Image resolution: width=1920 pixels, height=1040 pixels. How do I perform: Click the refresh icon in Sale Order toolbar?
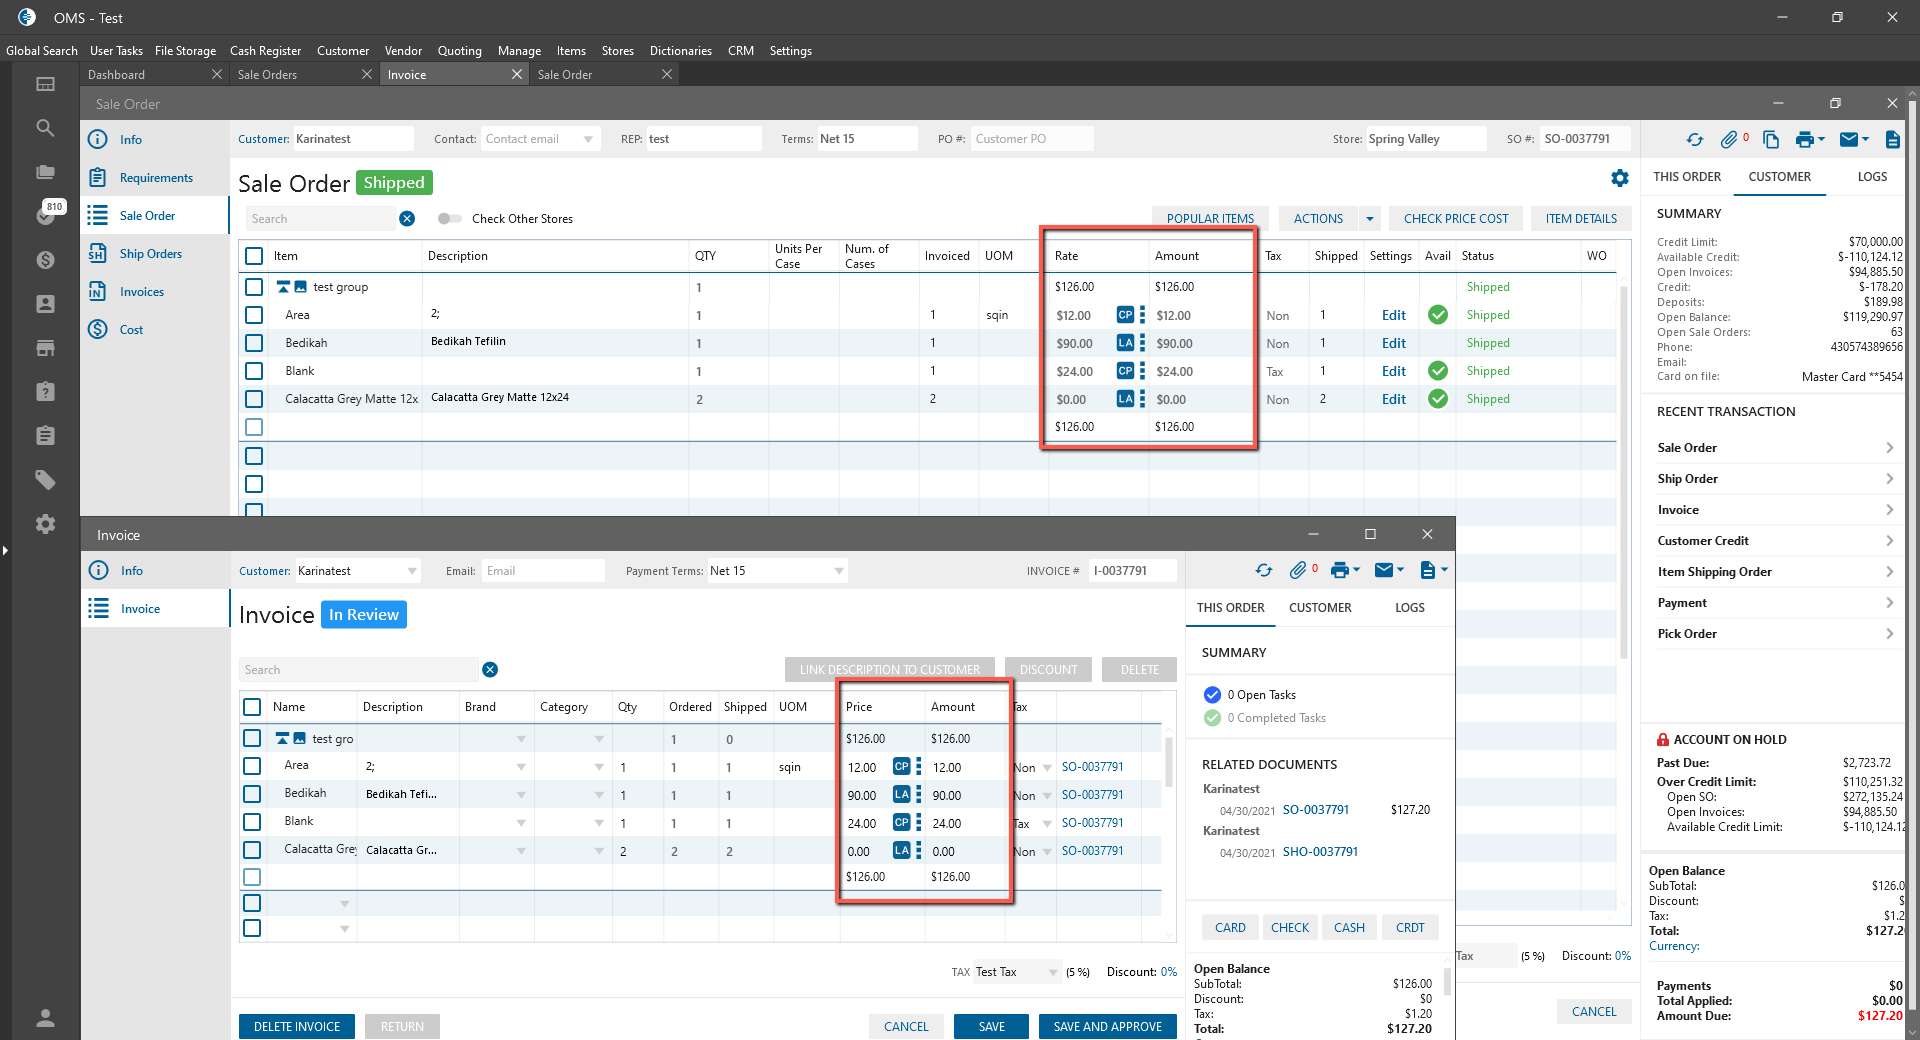coord(1694,140)
